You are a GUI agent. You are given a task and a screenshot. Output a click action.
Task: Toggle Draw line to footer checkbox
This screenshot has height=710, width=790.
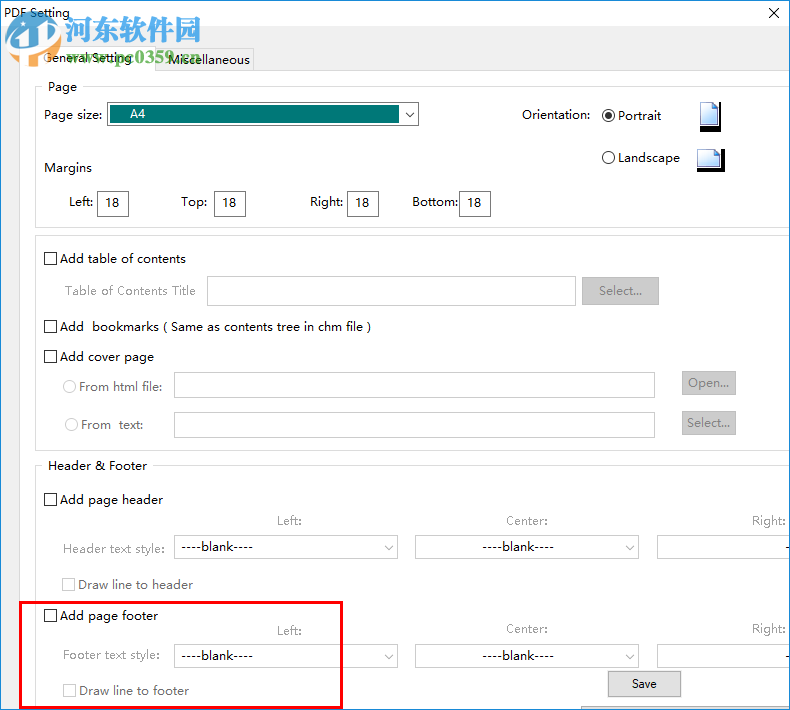click(x=70, y=690)
